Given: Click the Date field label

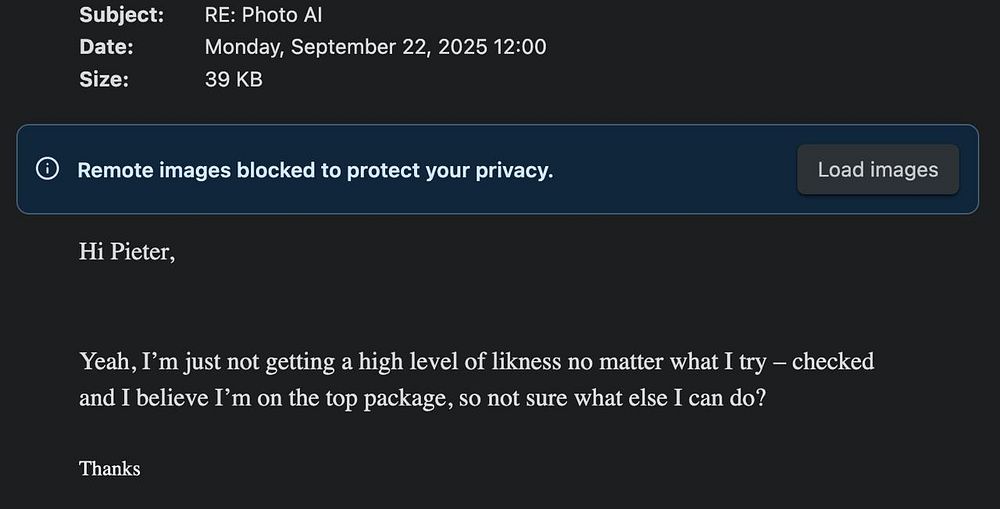Looking at the screenshot, I should click(x=106, y=47).
